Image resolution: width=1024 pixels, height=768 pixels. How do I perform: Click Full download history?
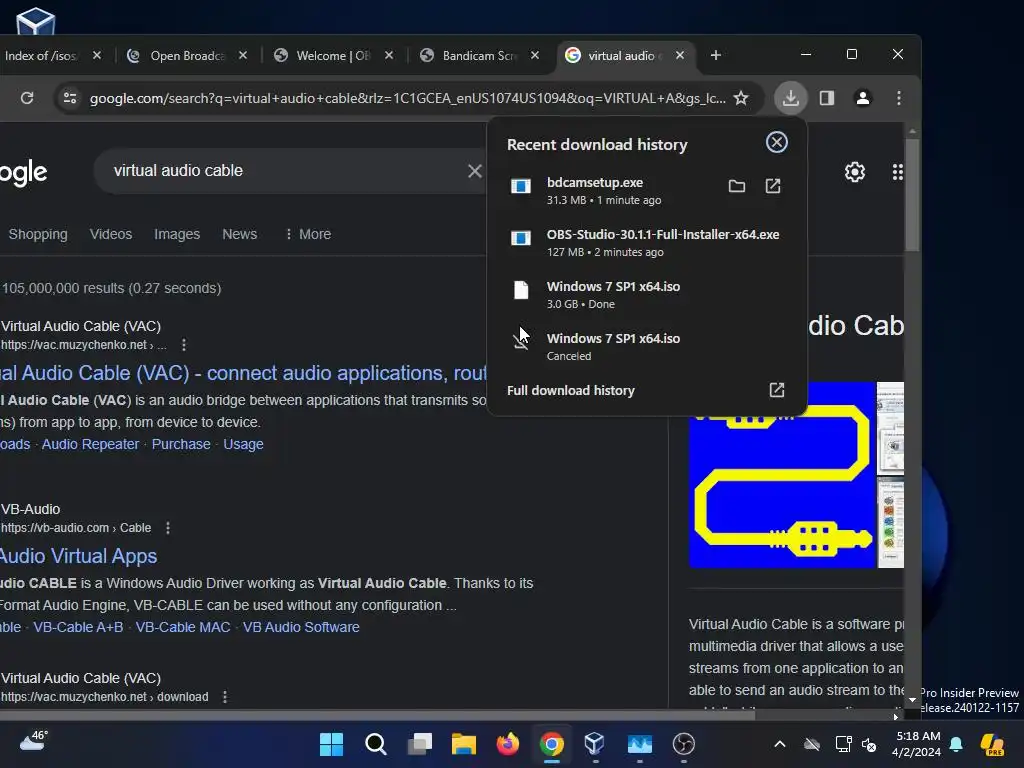pyautogui.click(x=571, y=391)
